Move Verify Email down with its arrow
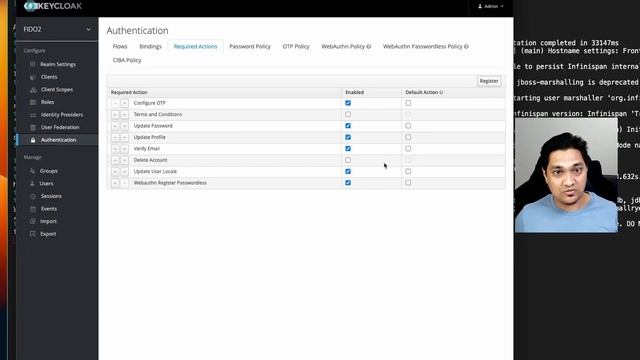 pyautogui.click(x=124, y=149)
